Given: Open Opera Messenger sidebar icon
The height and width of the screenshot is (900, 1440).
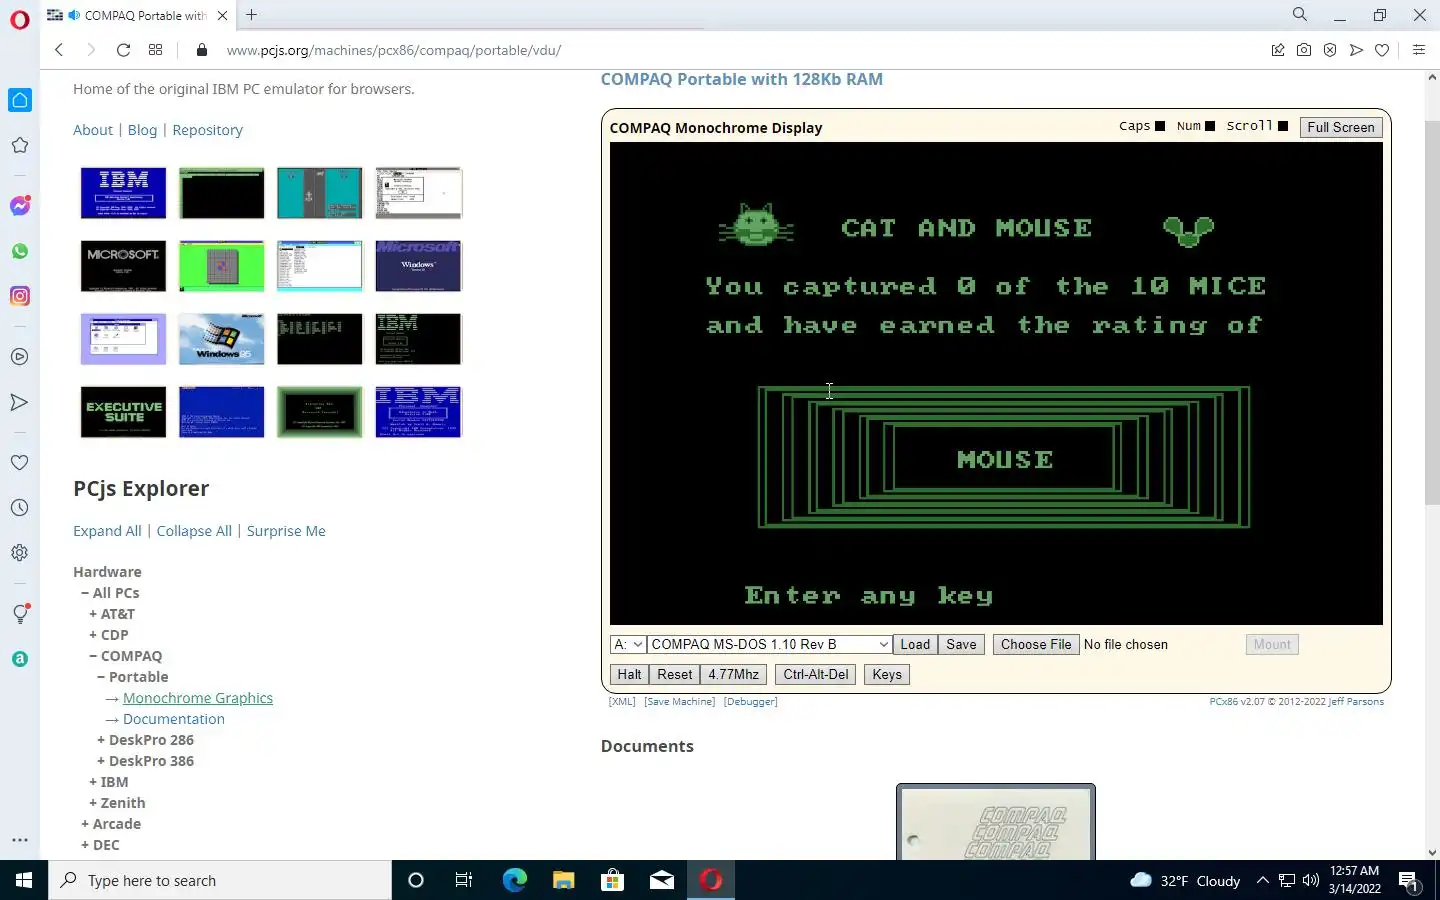Looking at the screenshot, I should click(x=20, y=206).
